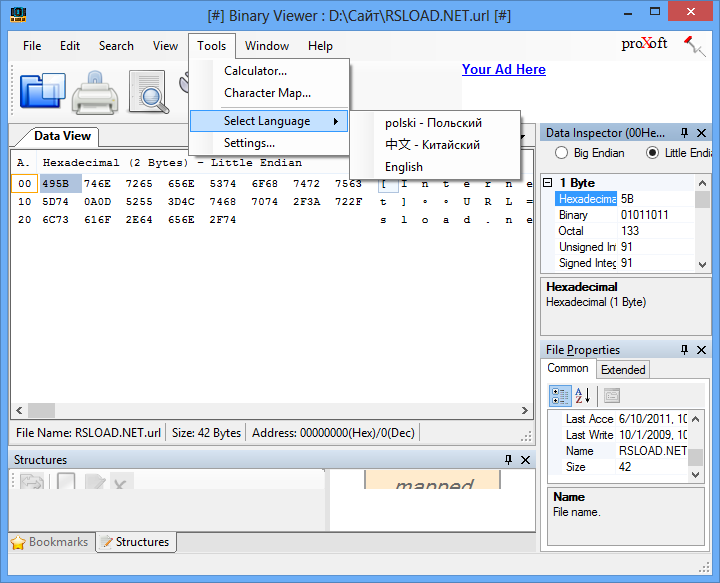This screenshot has height=583, width=720.
Task: Open the Window menu
Action: point(267,46)
